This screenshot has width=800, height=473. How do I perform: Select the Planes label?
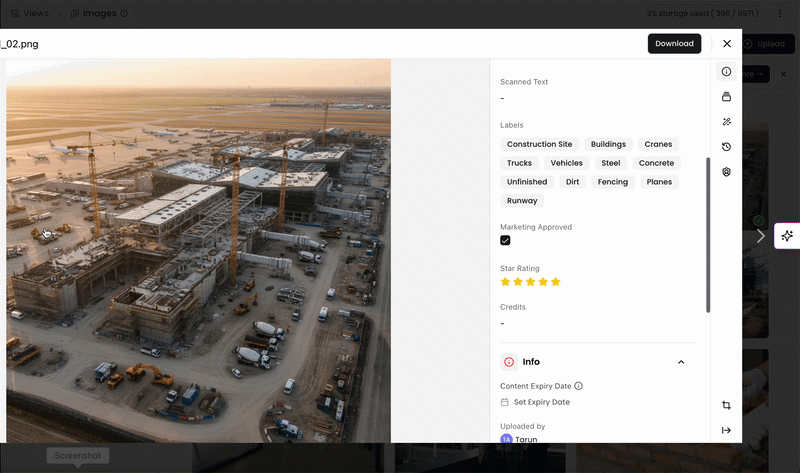tap(659, 182)
